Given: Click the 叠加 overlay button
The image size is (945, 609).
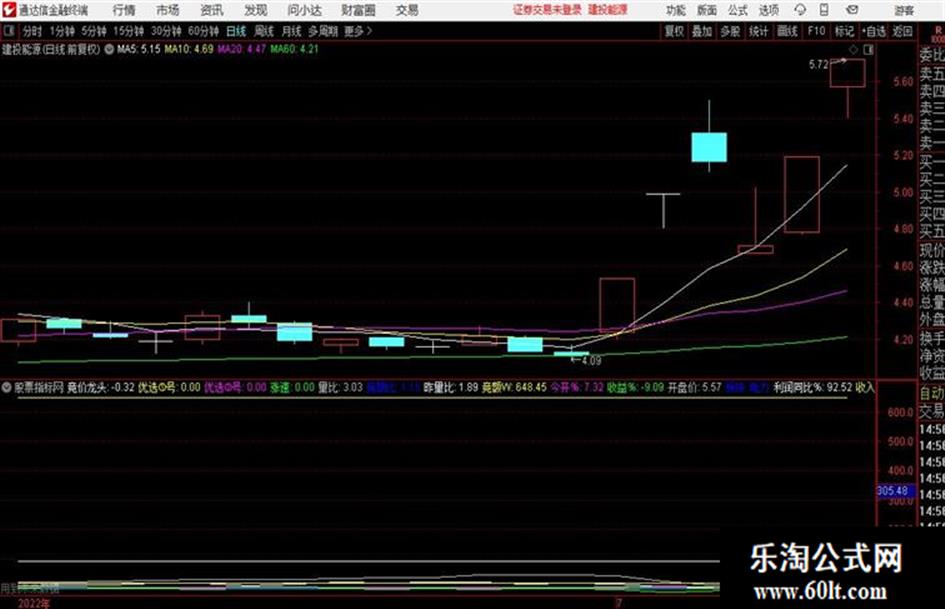Looking at the screenshot, I should (702, 31).
